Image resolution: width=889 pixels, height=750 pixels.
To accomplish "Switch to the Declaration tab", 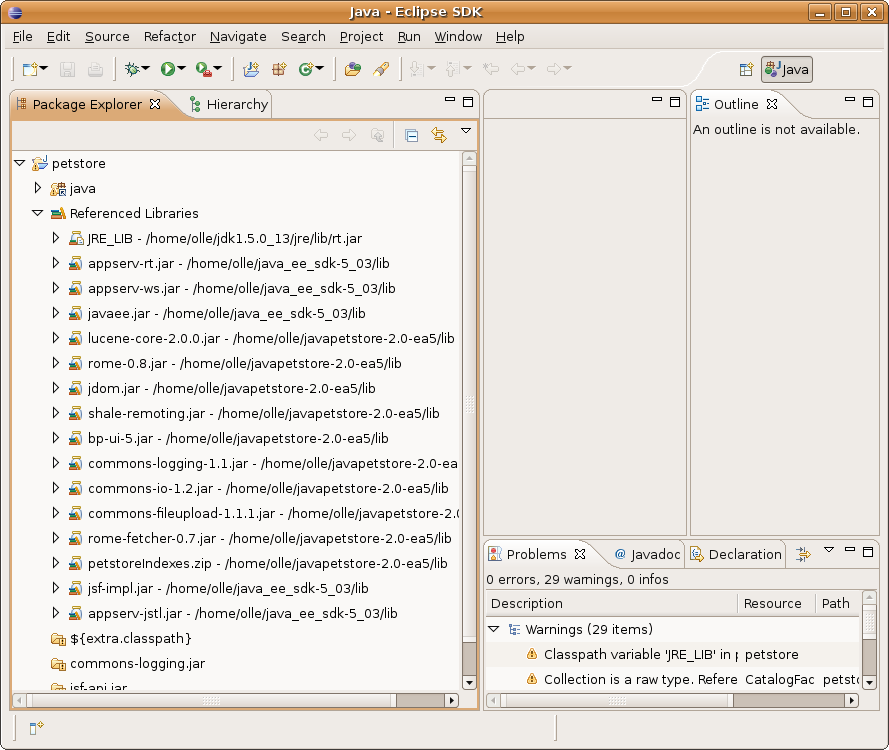I will point(736,554).
